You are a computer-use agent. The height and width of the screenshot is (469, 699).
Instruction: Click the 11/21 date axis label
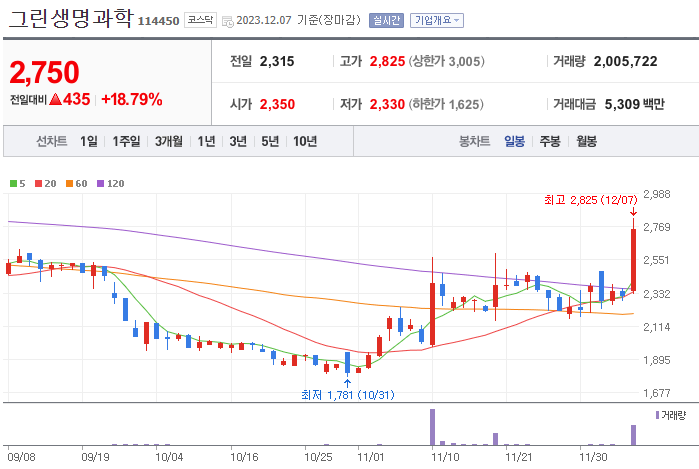(518, 457)
